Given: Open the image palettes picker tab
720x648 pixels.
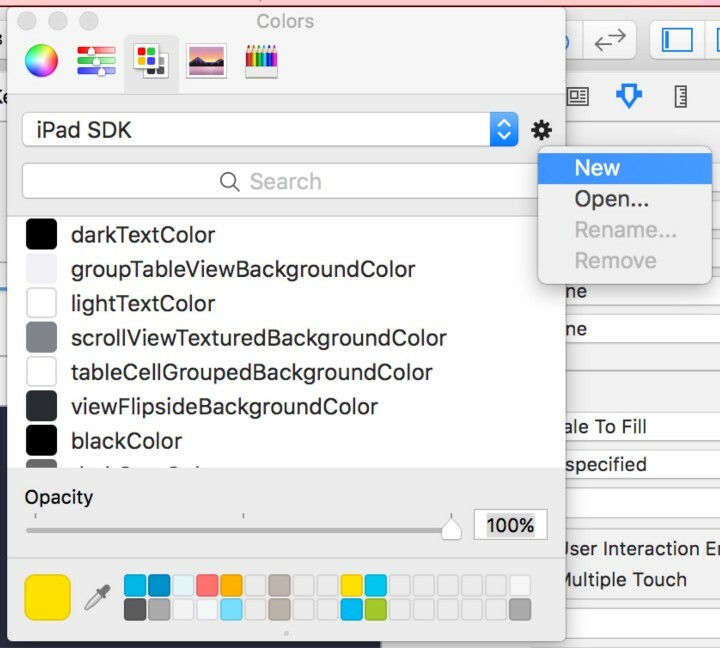Looking at the screenshot, I should tap(206, 62).
